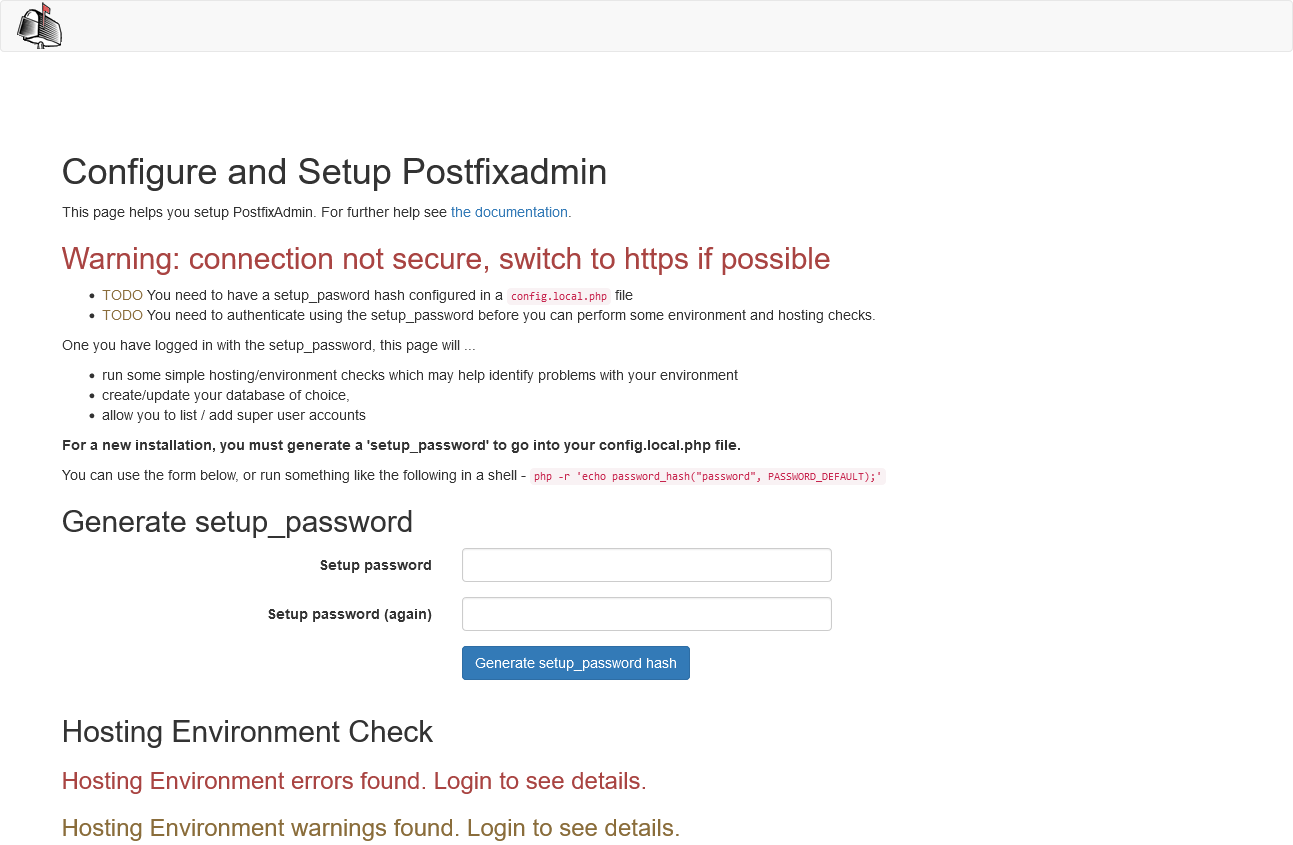Click the Hosting Environment Check heading
This screenshot has height=845, width=1293.
[x=247, y=732]
